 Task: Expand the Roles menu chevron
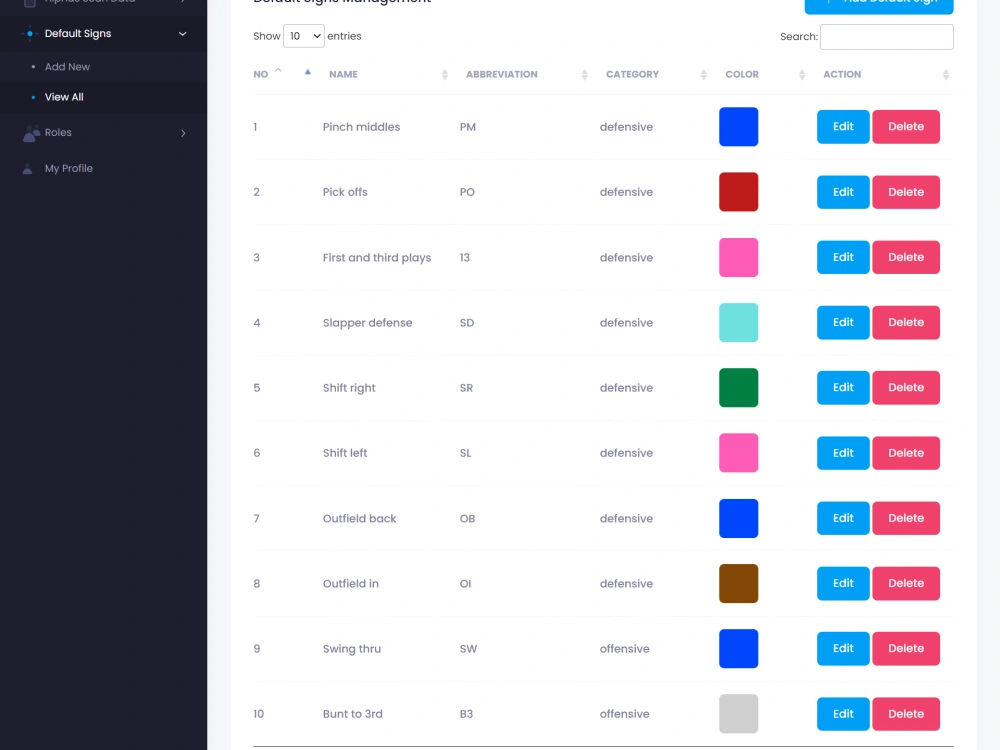click(x=183, y=133)
